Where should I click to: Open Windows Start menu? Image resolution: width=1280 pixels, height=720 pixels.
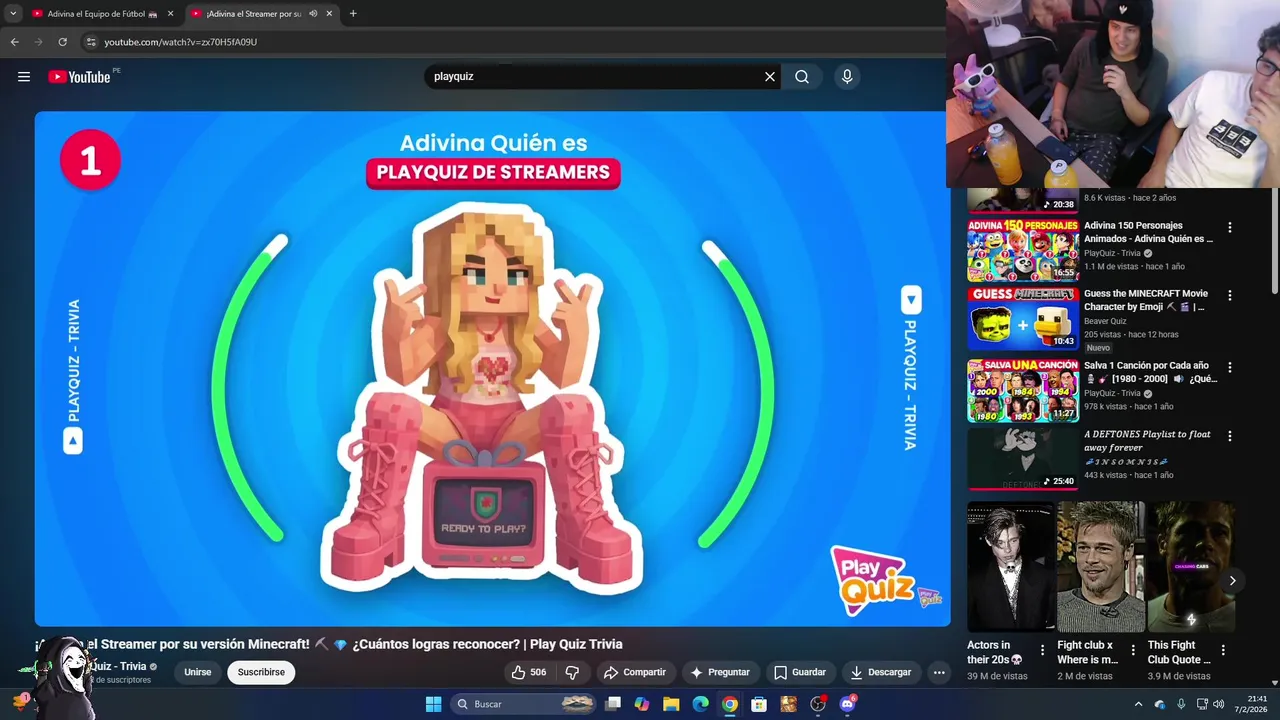pos(433,704)
